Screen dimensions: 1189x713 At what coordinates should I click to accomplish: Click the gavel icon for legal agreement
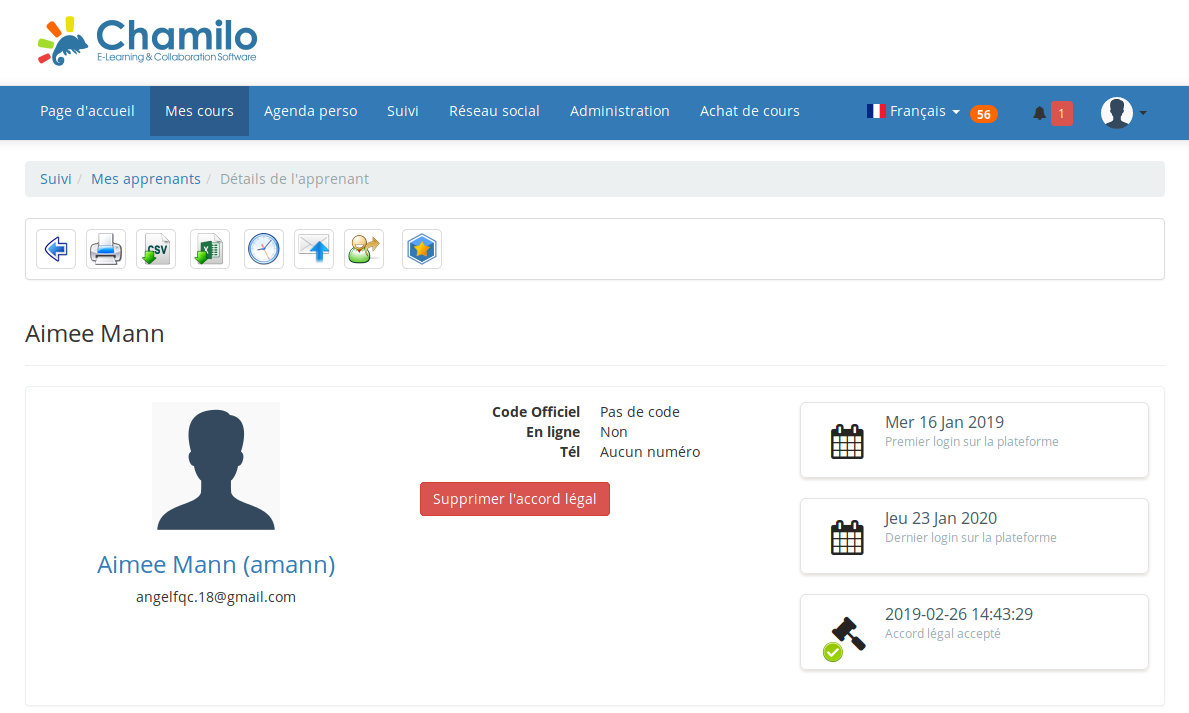click(845, 632)
